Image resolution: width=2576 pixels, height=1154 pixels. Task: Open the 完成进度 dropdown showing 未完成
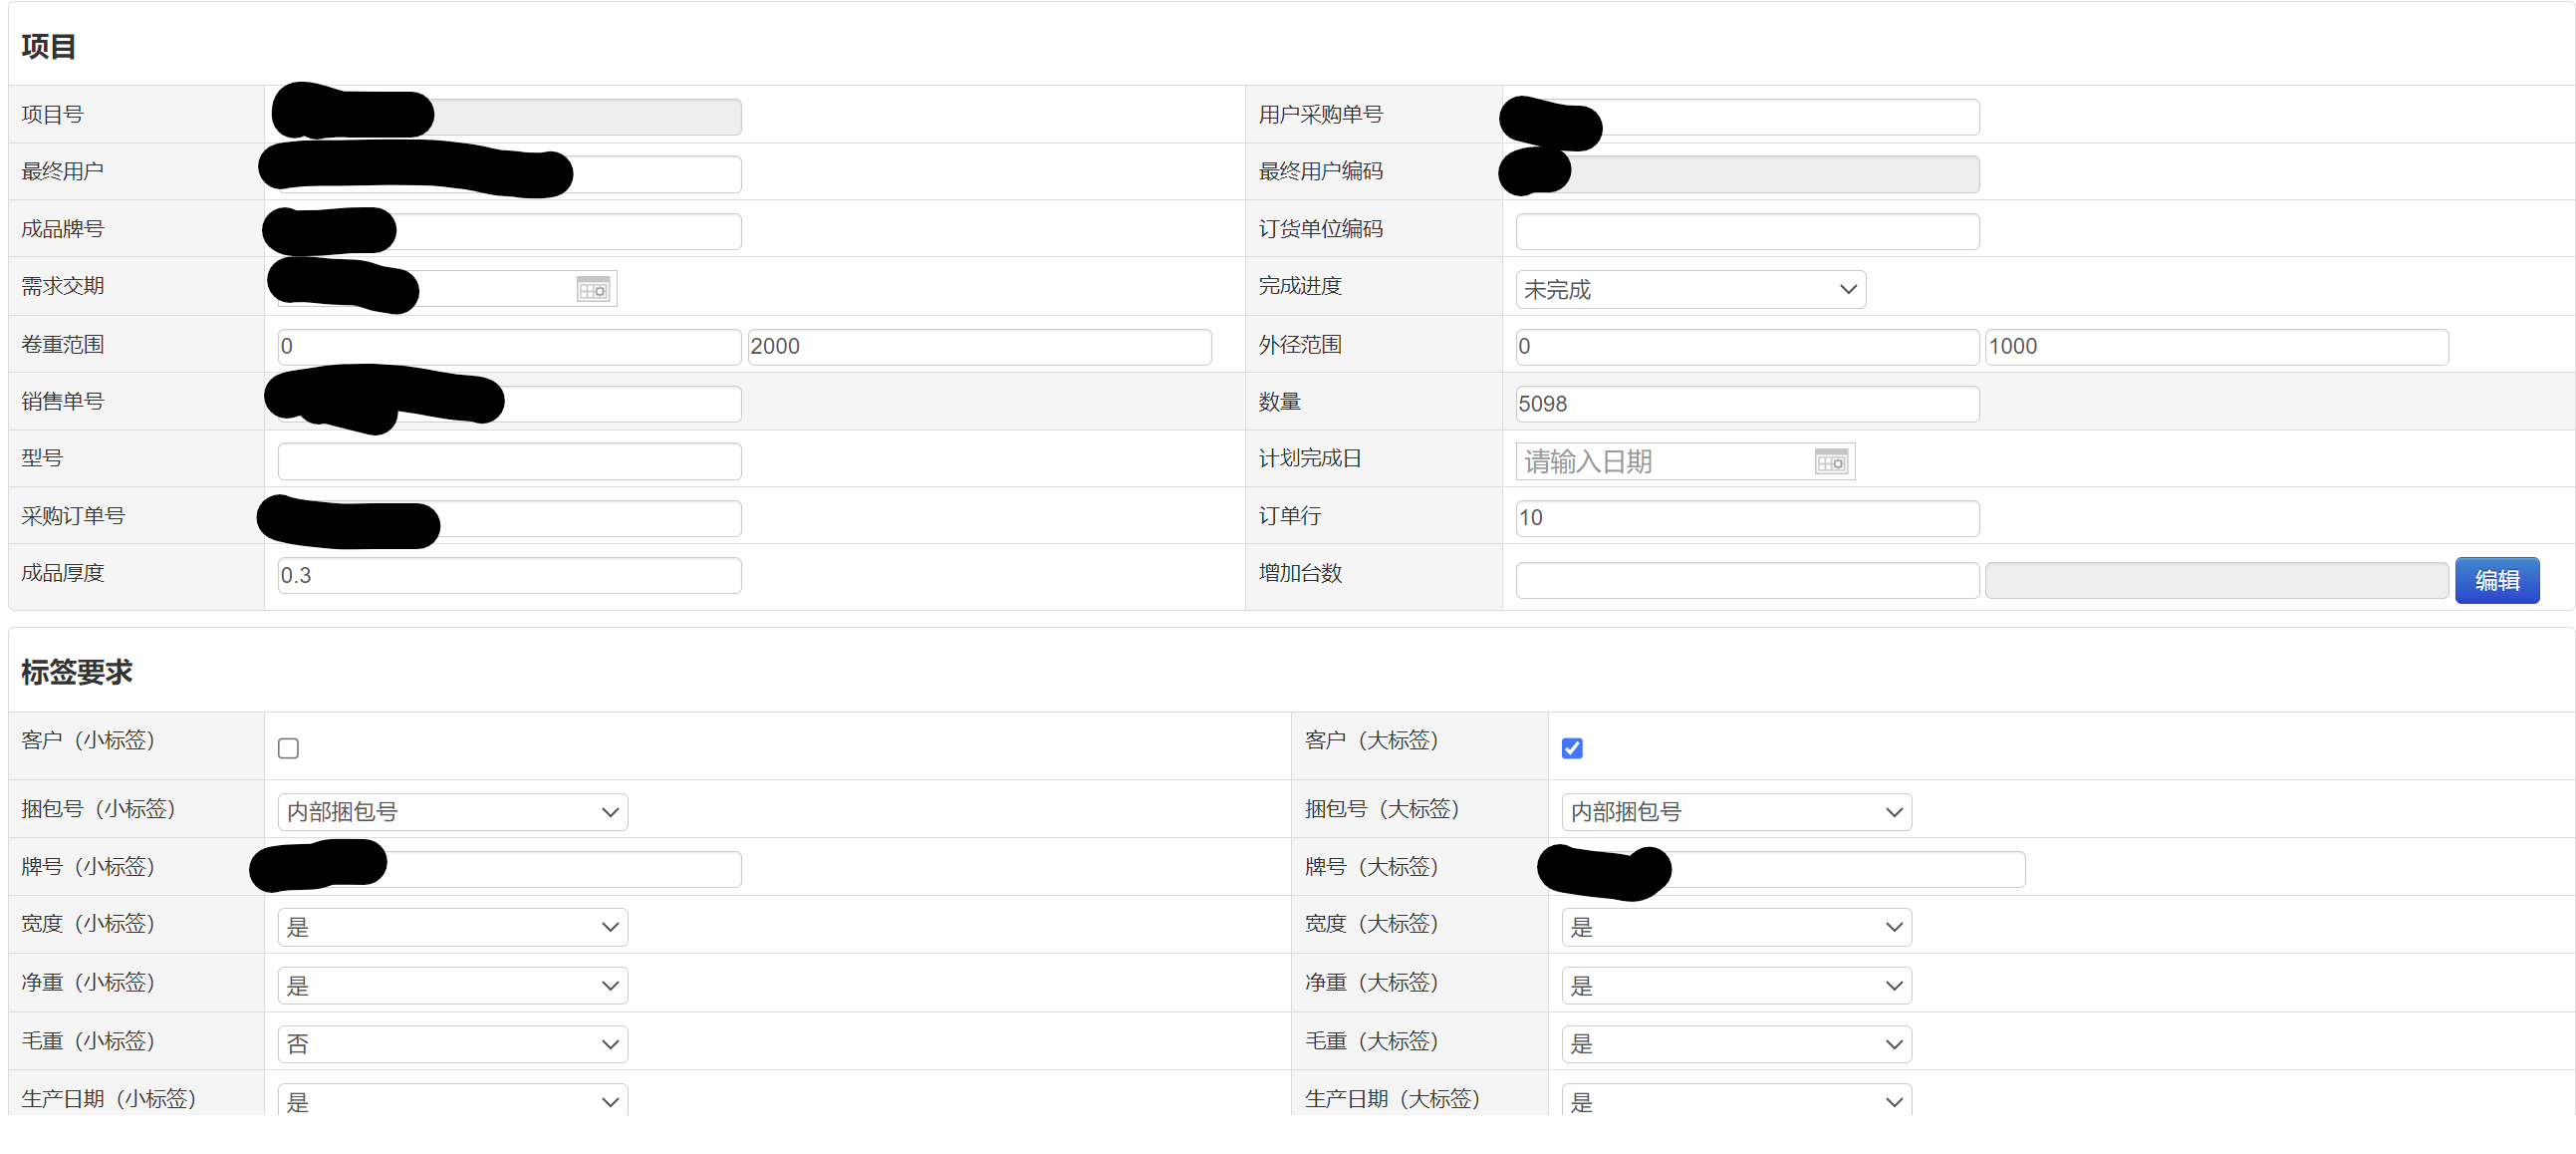1690,289
